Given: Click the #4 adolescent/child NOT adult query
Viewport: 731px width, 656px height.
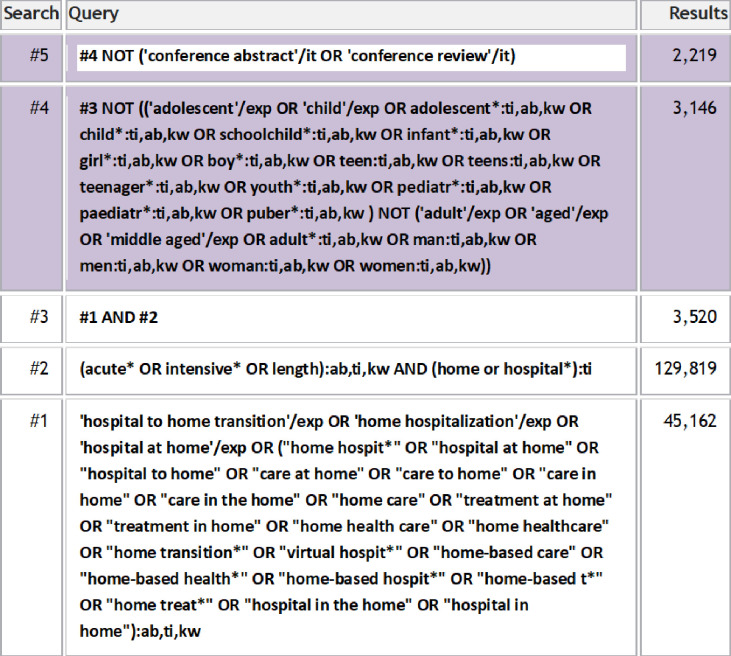Looking at the screenshot, I should click(344, 187).
